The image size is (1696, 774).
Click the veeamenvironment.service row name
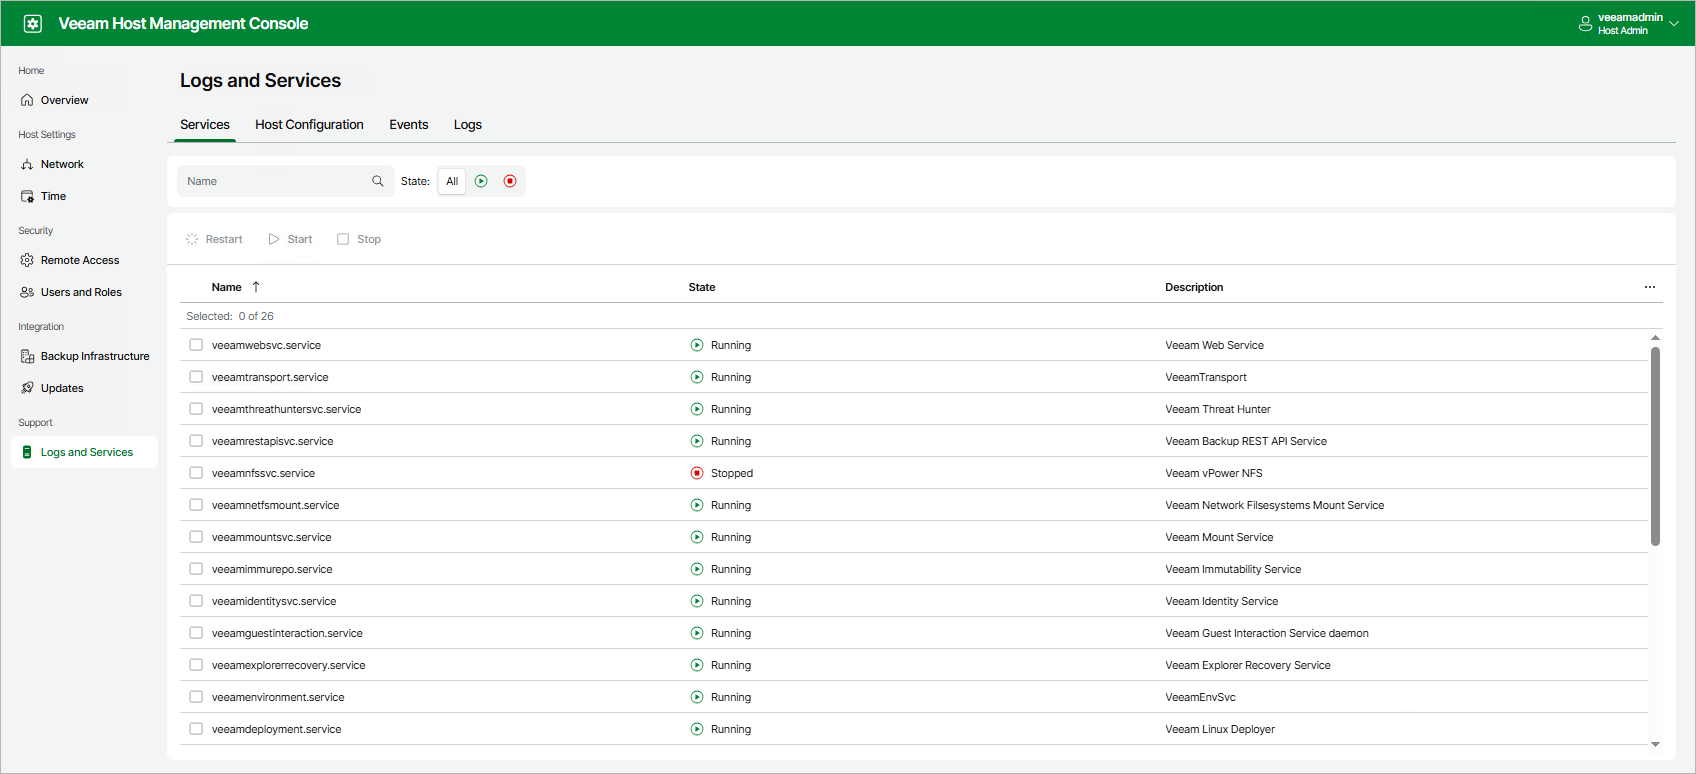pos(278,697)
